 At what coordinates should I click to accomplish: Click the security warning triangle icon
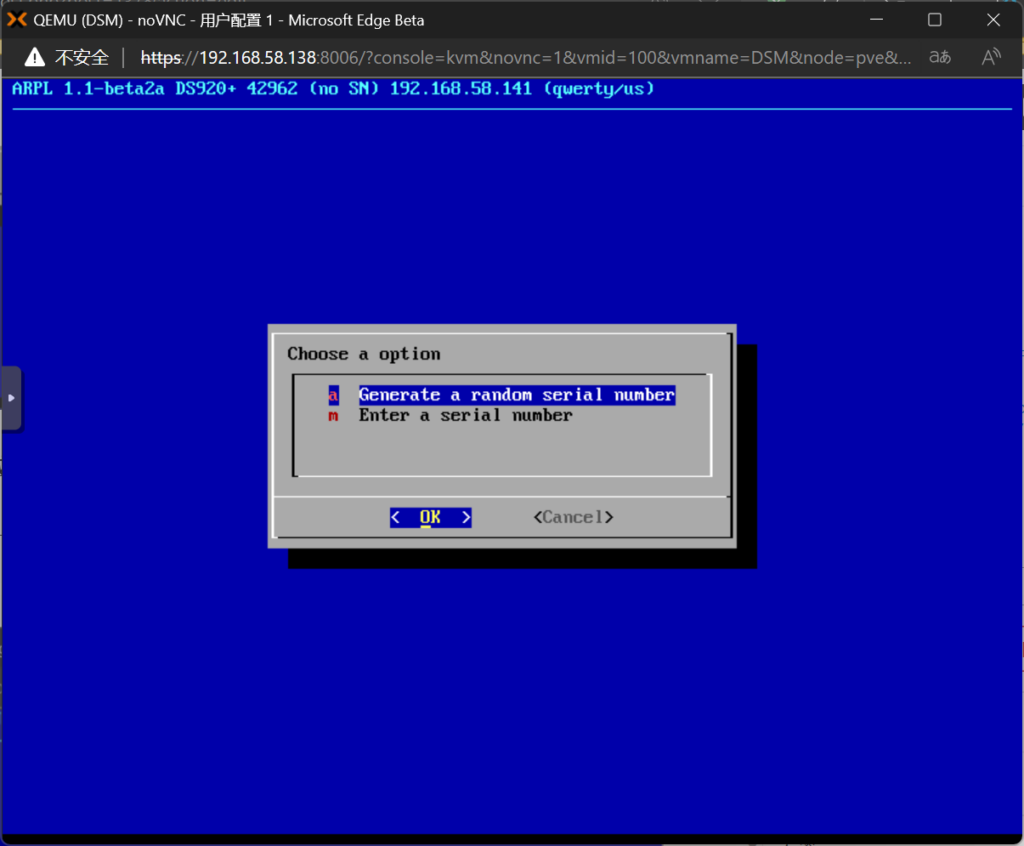(35, 57)
